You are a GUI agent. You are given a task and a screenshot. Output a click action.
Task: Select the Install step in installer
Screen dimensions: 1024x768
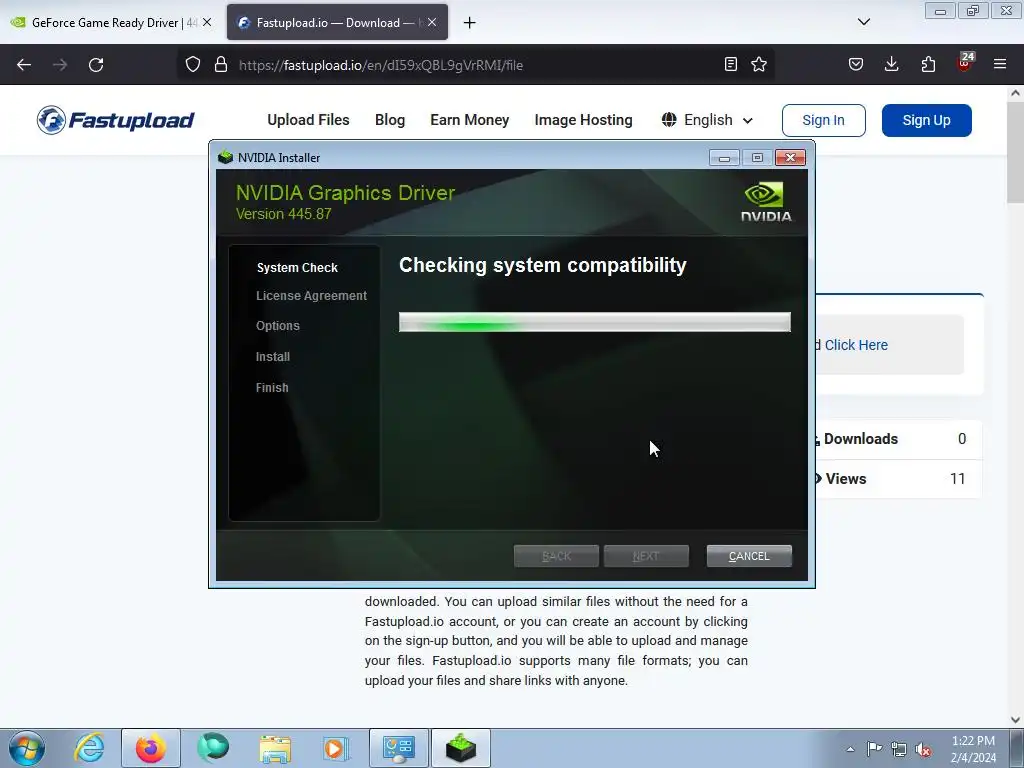click(273, 357)
